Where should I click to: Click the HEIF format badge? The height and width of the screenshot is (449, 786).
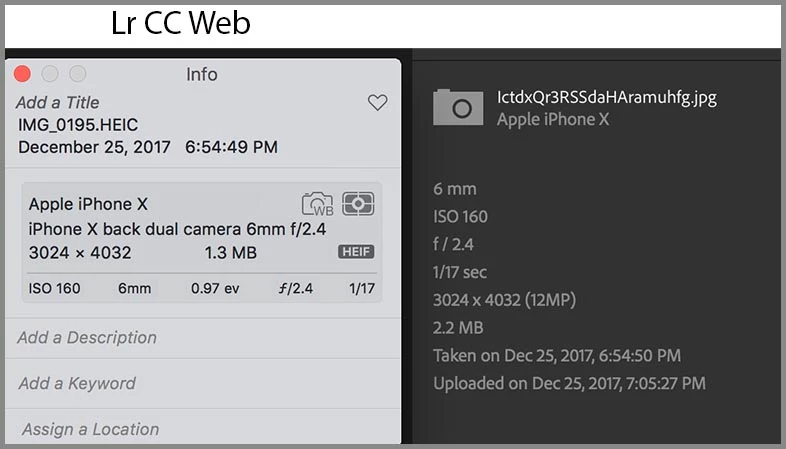pyautogui.click(x=356, y=253)
